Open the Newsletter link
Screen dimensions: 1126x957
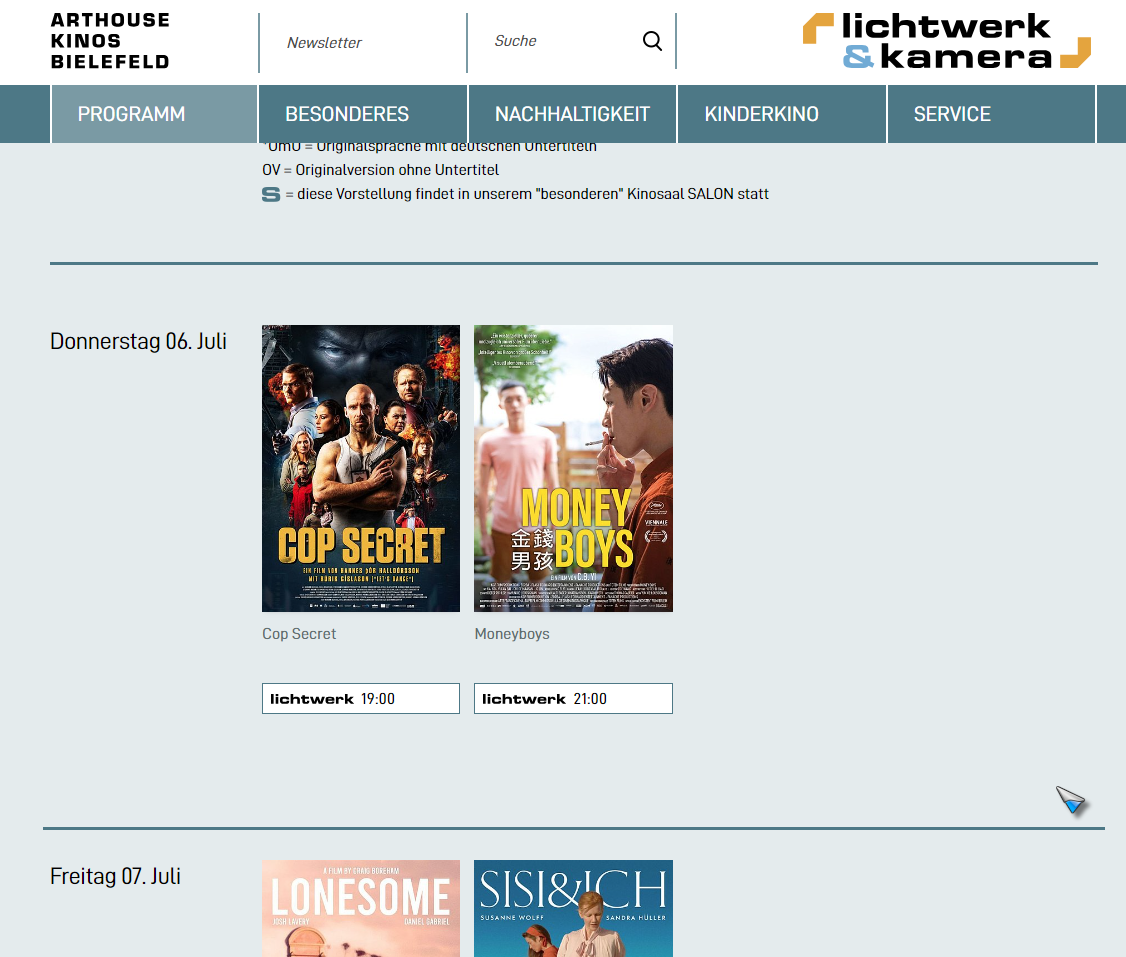click(324, 43)
